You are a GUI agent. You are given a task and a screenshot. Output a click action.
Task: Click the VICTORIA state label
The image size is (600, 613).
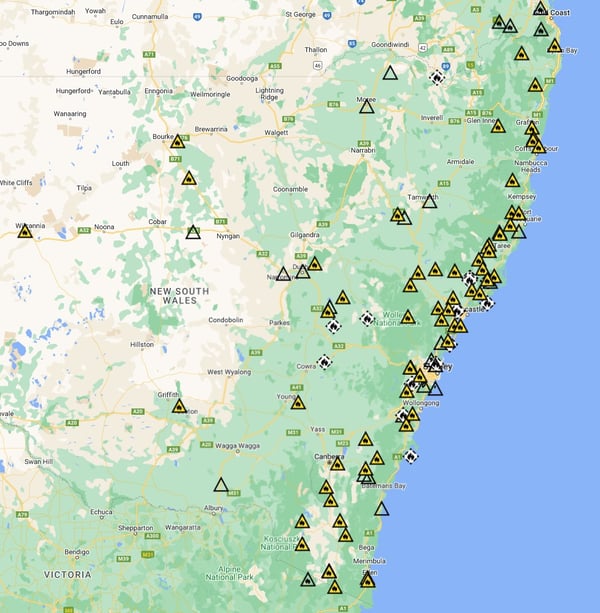point(68,574)
